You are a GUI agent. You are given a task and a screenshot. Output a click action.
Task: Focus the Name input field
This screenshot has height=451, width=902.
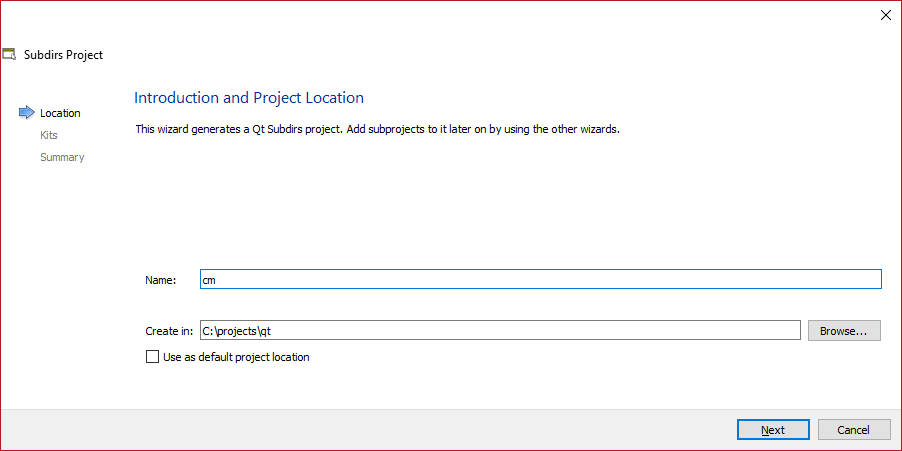[540, 280]
